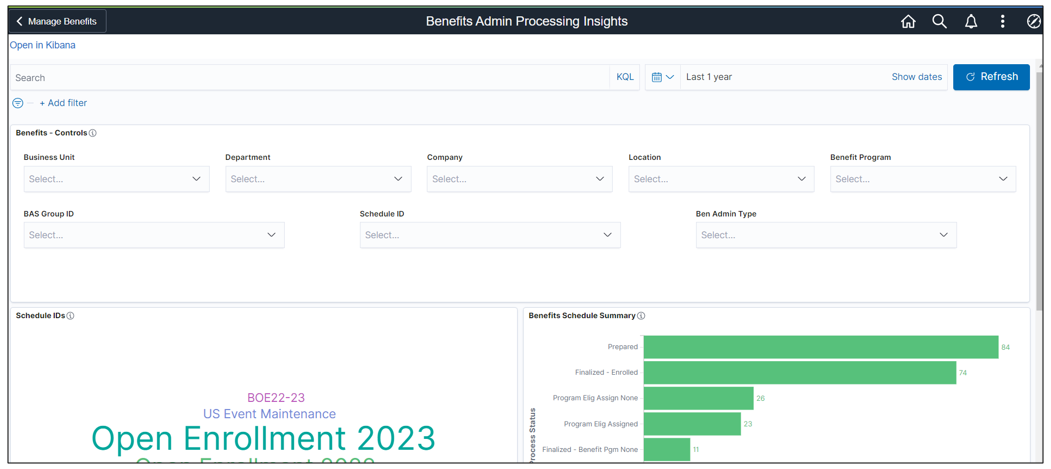Open the Department select list
This screenshot has height=469, width=1051.
point(318,179)
